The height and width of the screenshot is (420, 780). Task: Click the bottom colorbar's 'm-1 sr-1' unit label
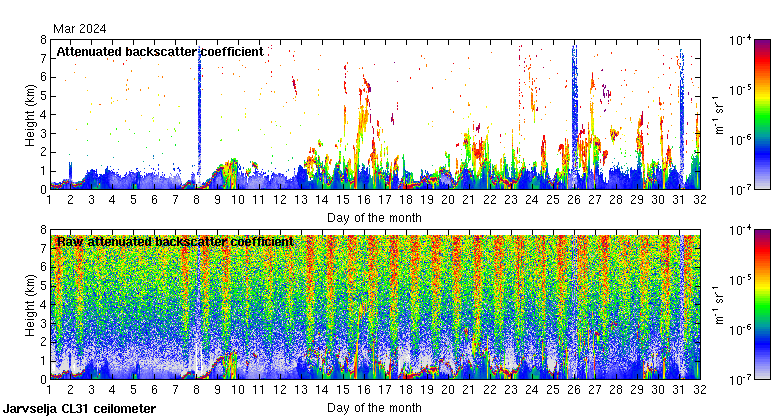719,305
